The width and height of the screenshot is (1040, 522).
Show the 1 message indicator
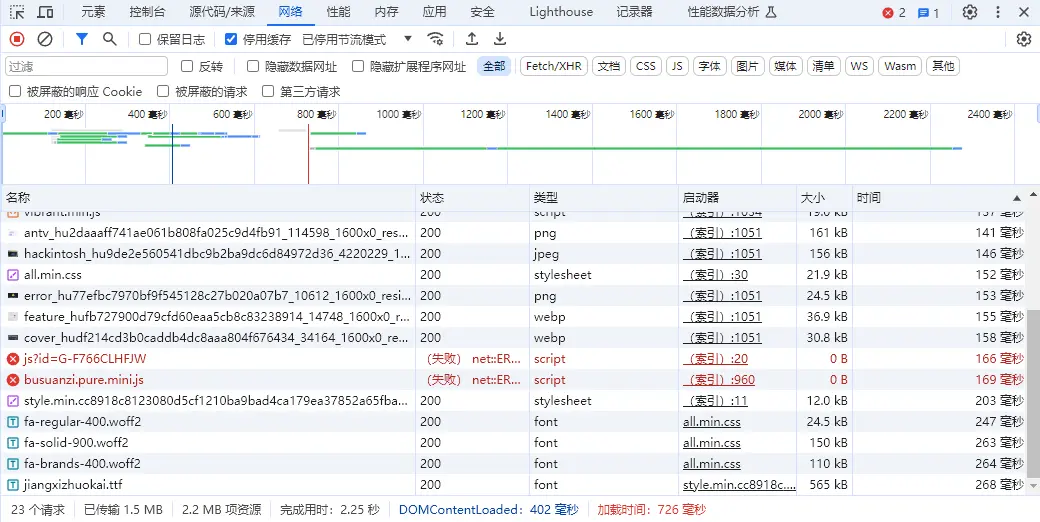[928, 13]
